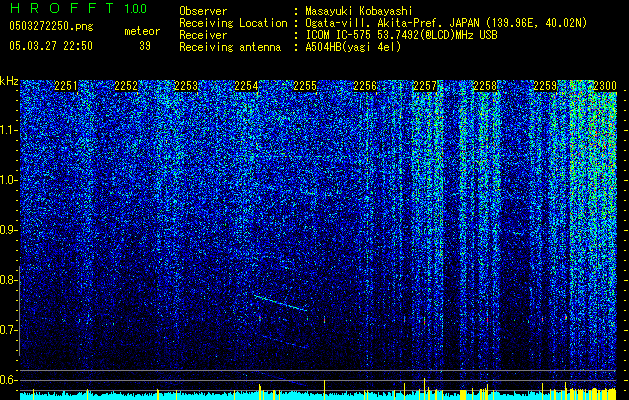Click the kHz axis unit label
This screenshot has width=629, height=400.
click(9, 81)
